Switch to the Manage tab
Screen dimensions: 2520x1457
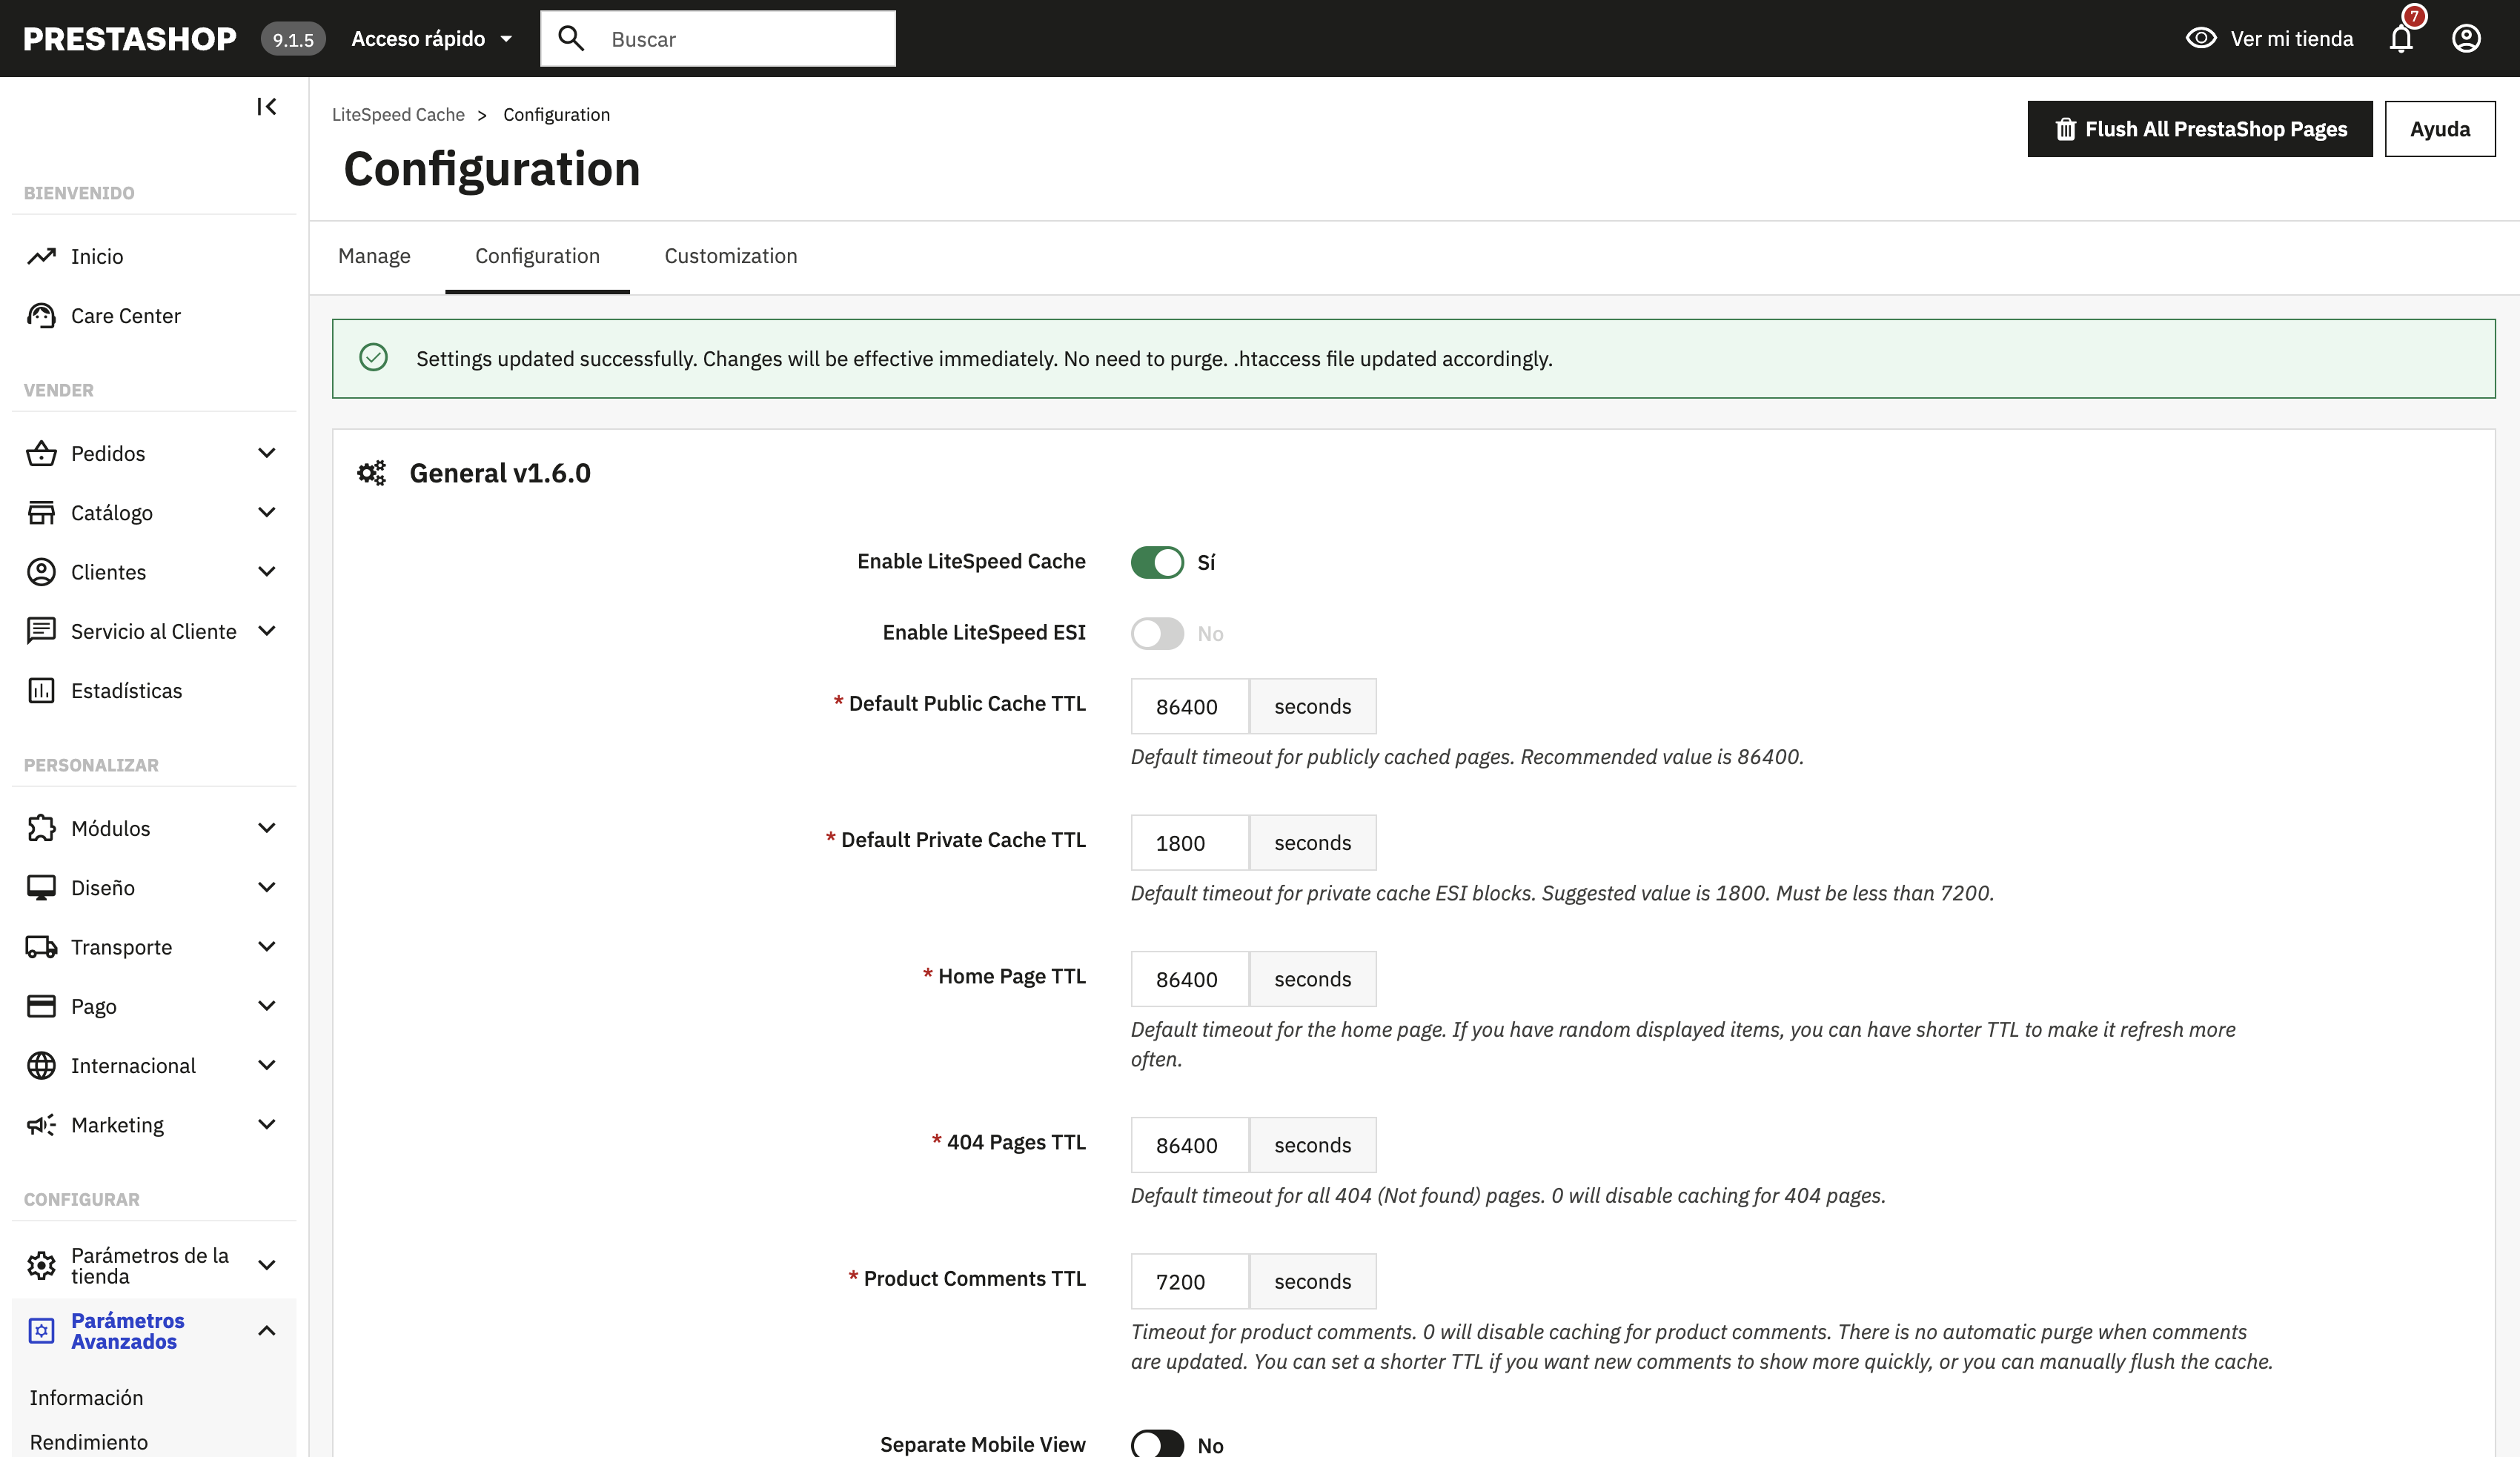pos(374,256)
